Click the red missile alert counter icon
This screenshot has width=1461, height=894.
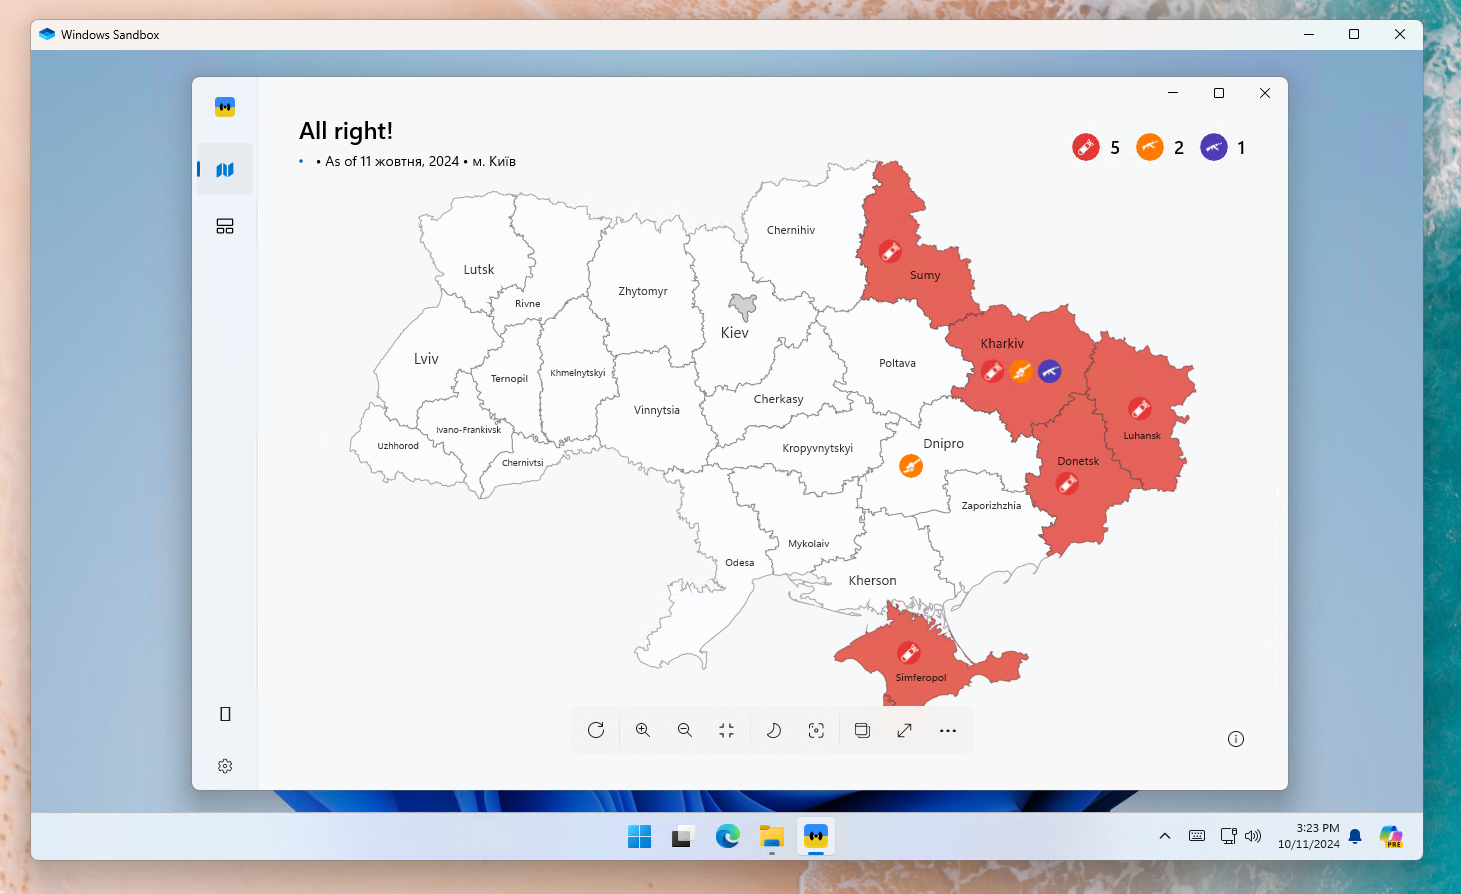1086,147
